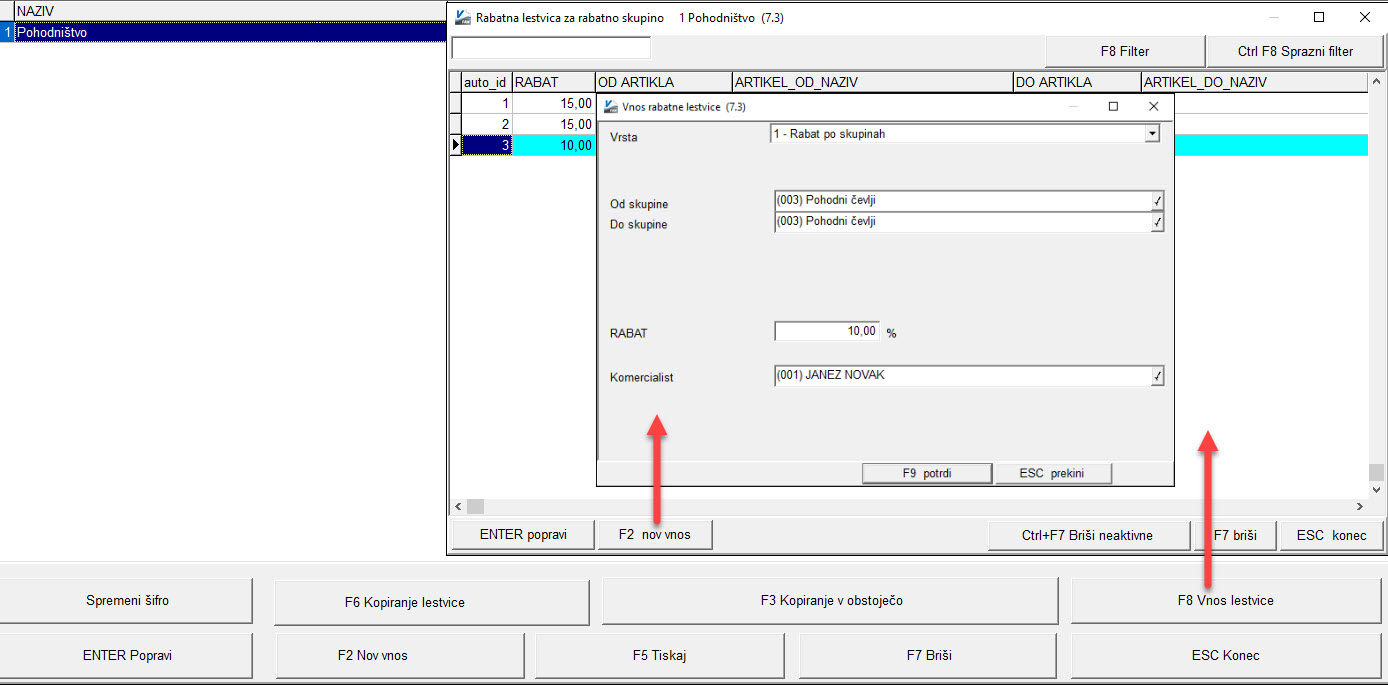Image resolution: width=1388 pixels, height=685 pixels.
Task: Click ESC konec in Rabatna lestvica window
Action: coord(1331,535)
